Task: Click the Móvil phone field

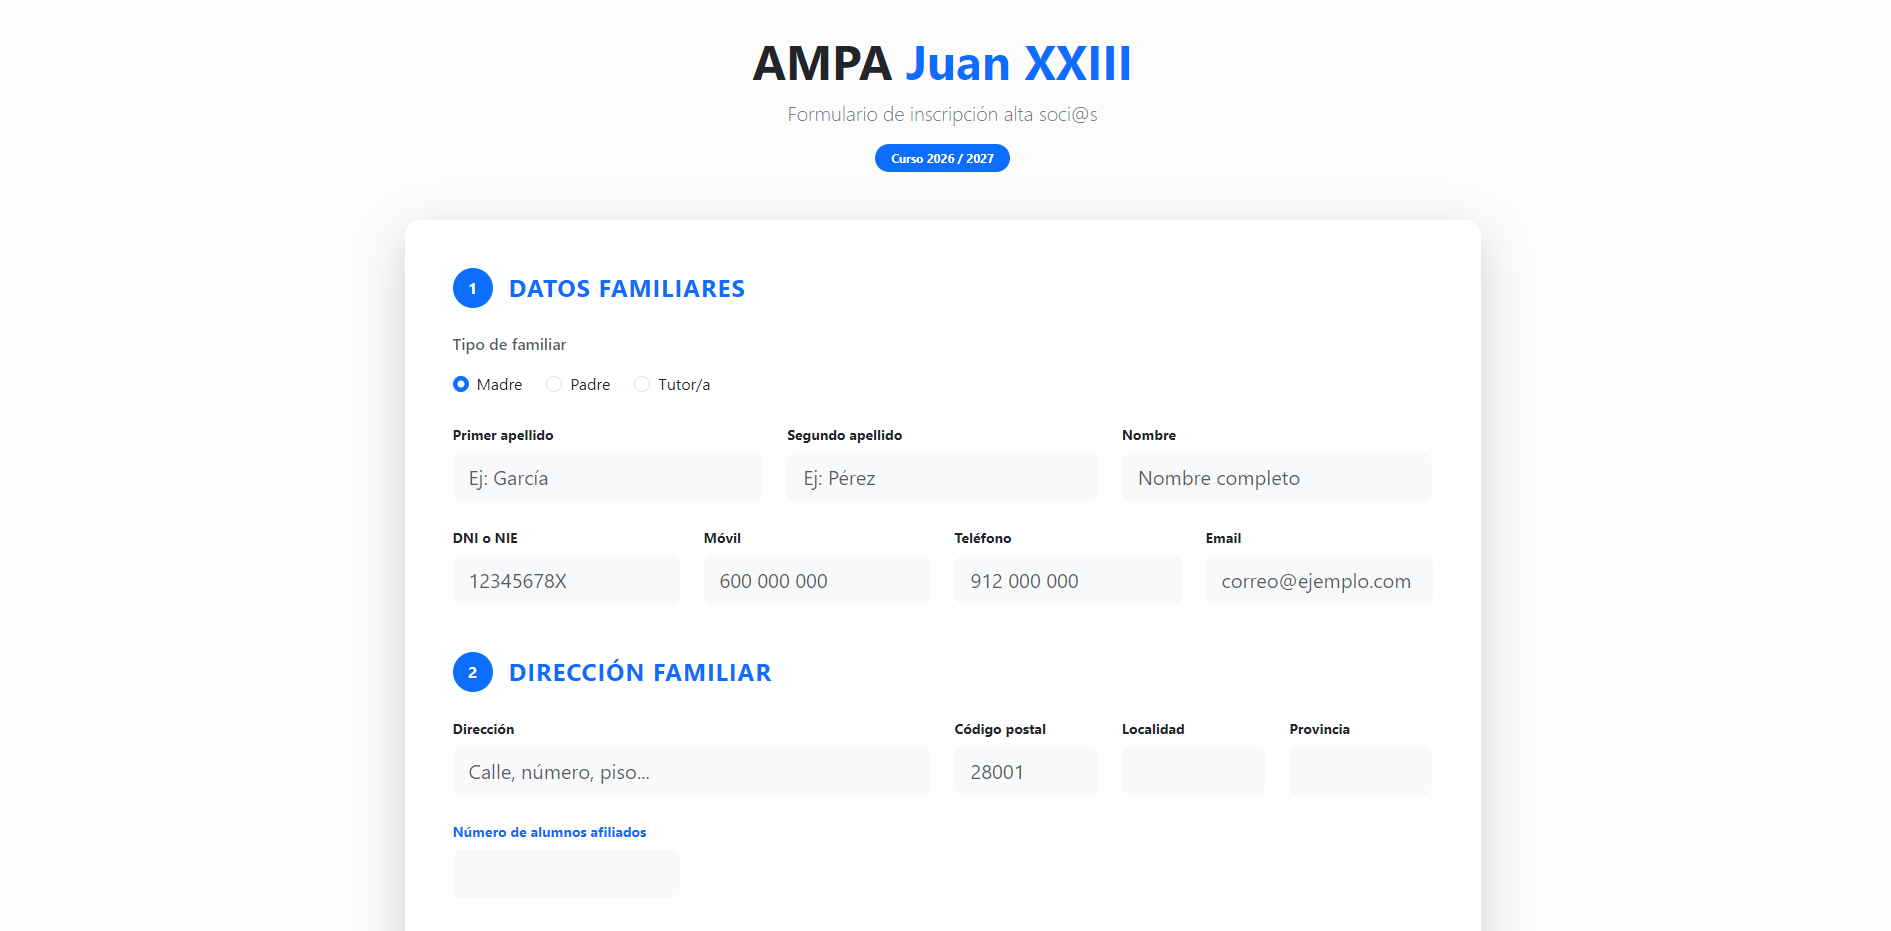Action: pos(817,581)
